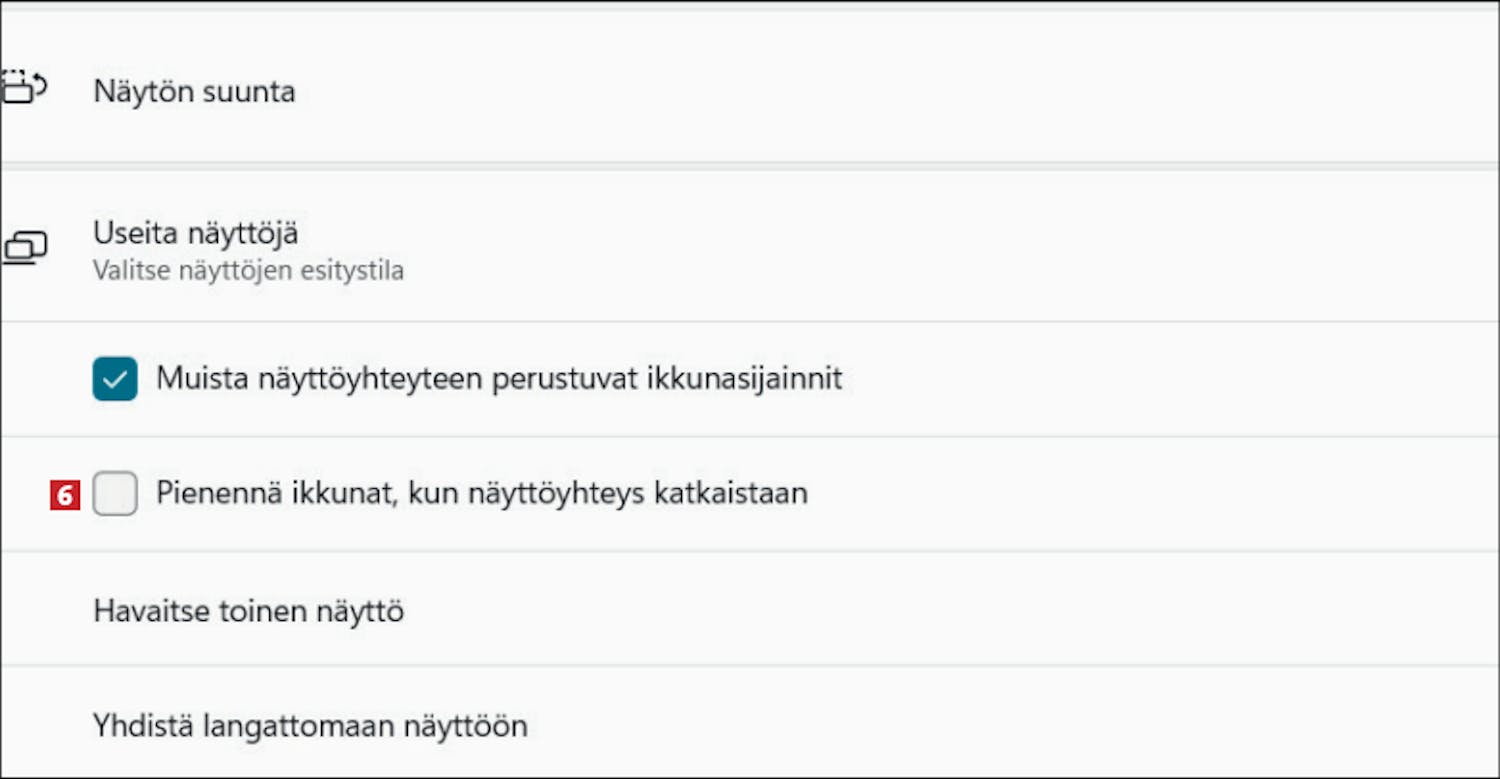Click the red number 6 marker
This screenshot has width=1500, height=779.
pos(65,494)
